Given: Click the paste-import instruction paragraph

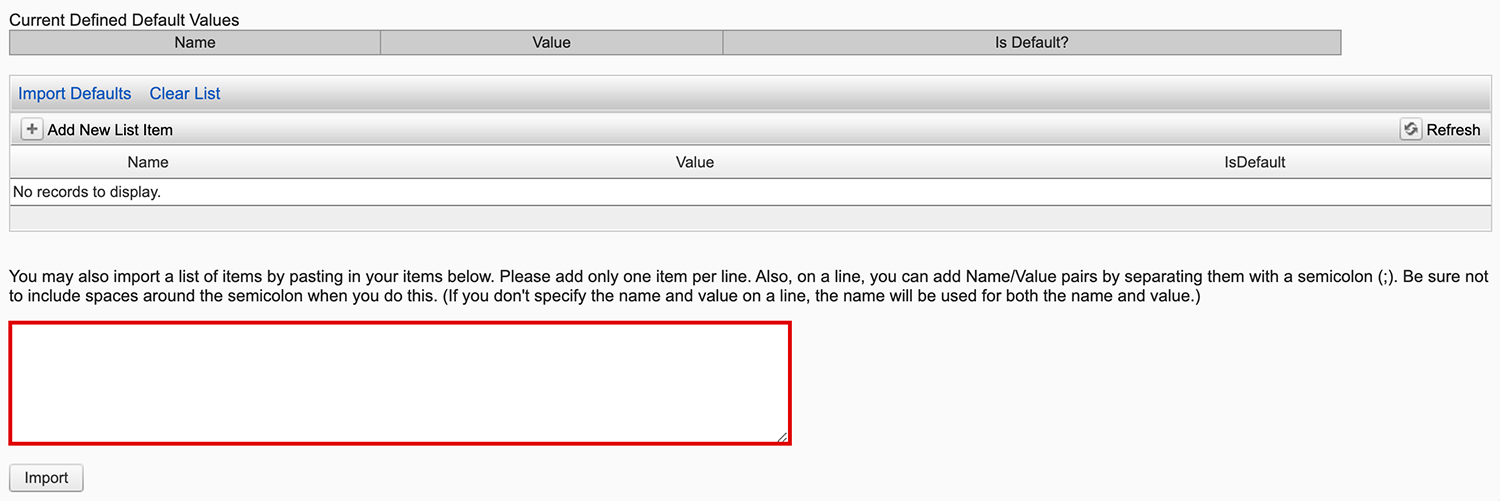Looking at the screenshot, I should click(600, 287).
